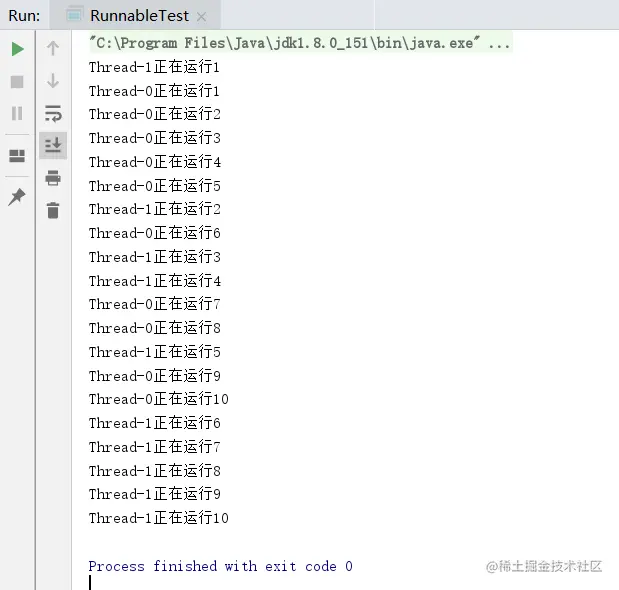Toggle scroll to end of console
This screenshot has height=590, width=619.
(x=53, y=145)
